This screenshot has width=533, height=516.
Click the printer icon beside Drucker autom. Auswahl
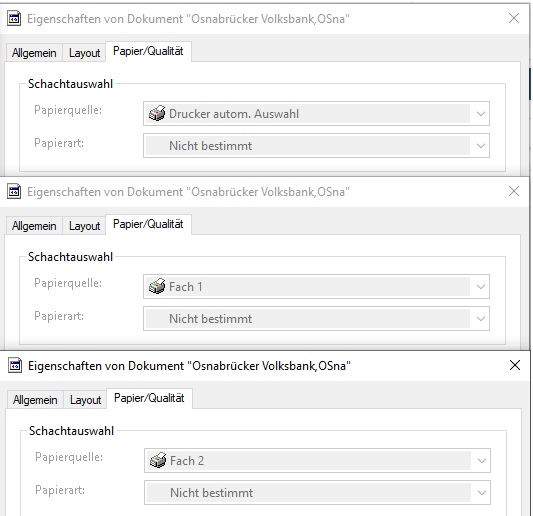point(157,114)
